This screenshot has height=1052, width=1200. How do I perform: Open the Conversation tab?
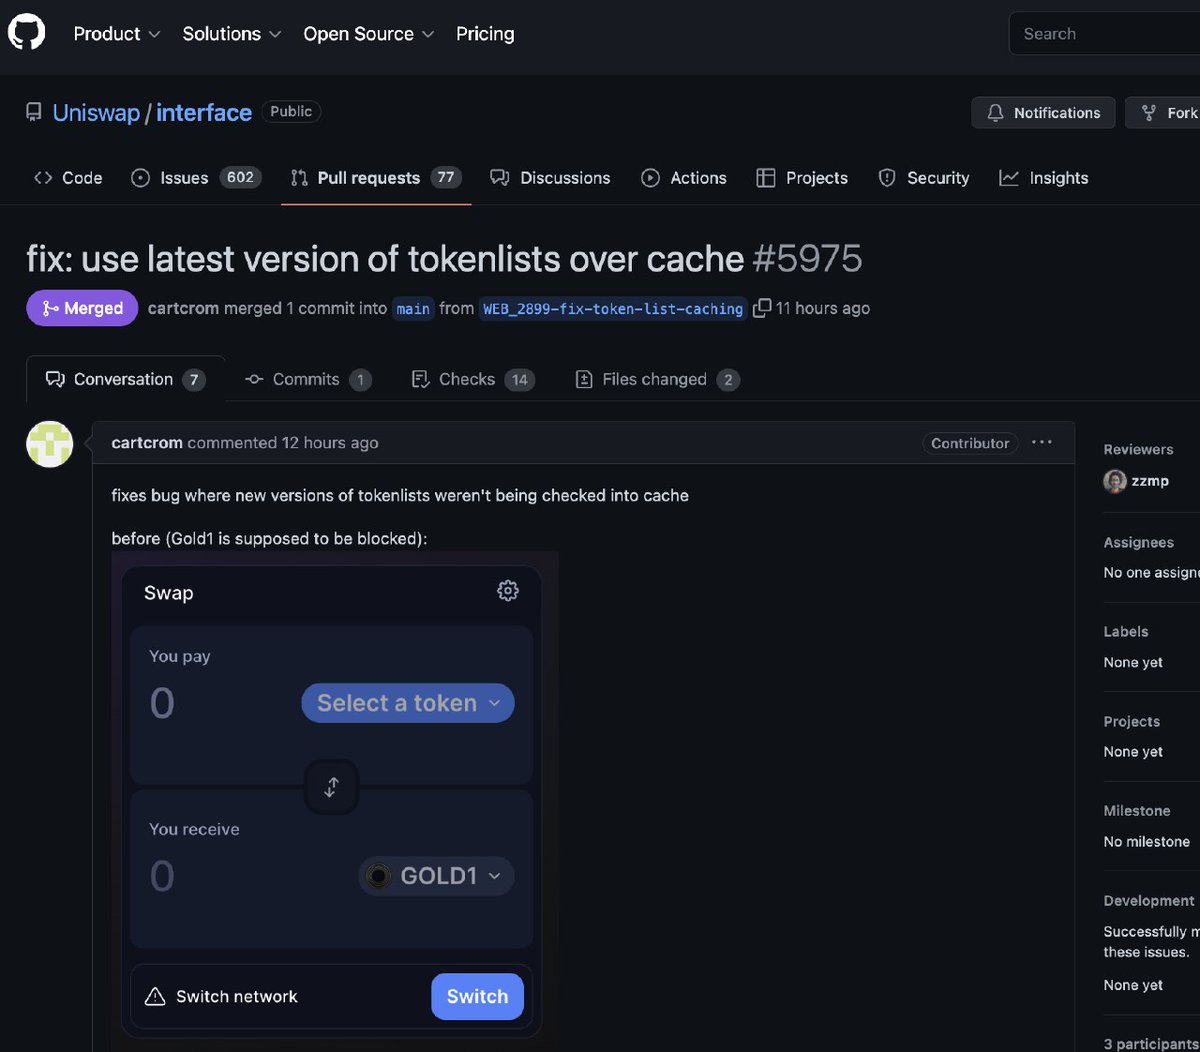(x=126, y=379)
